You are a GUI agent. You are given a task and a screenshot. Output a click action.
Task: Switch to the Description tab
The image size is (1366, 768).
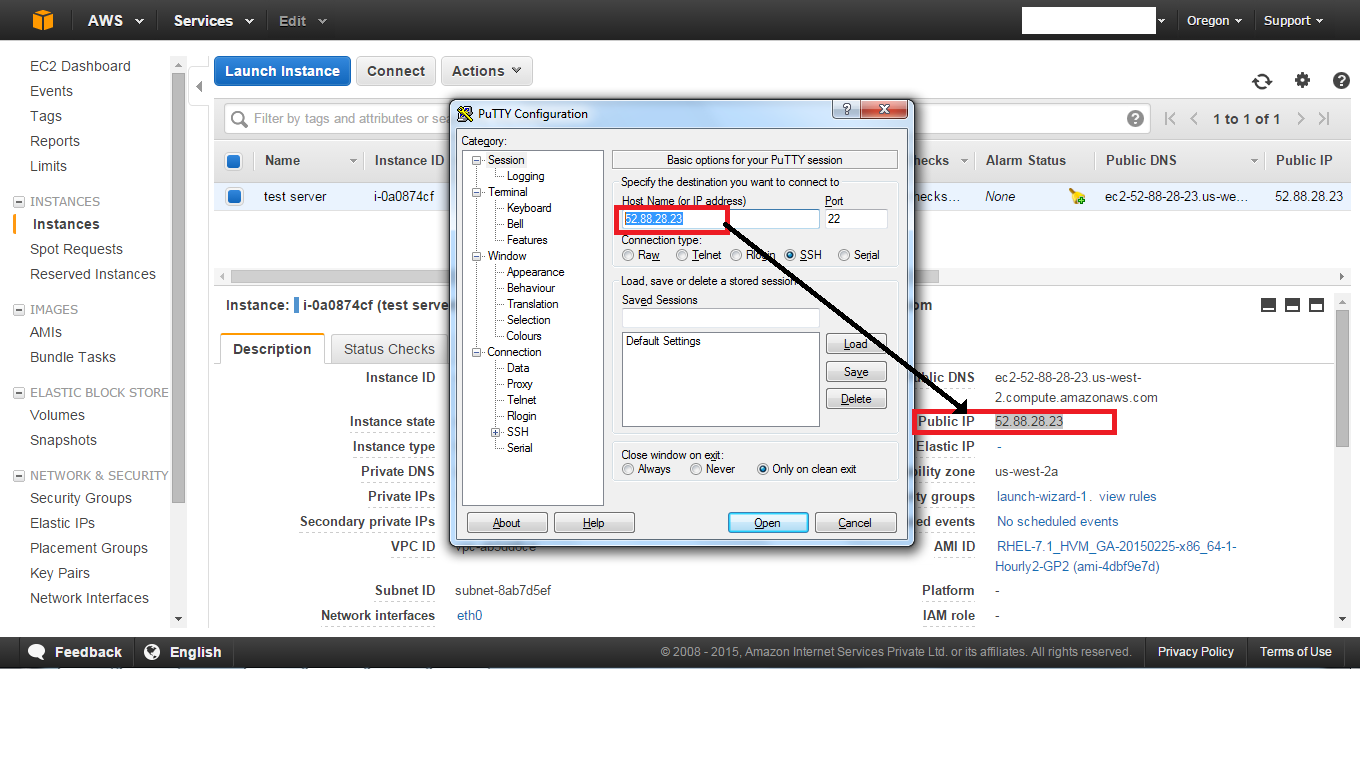pos(272,349)
